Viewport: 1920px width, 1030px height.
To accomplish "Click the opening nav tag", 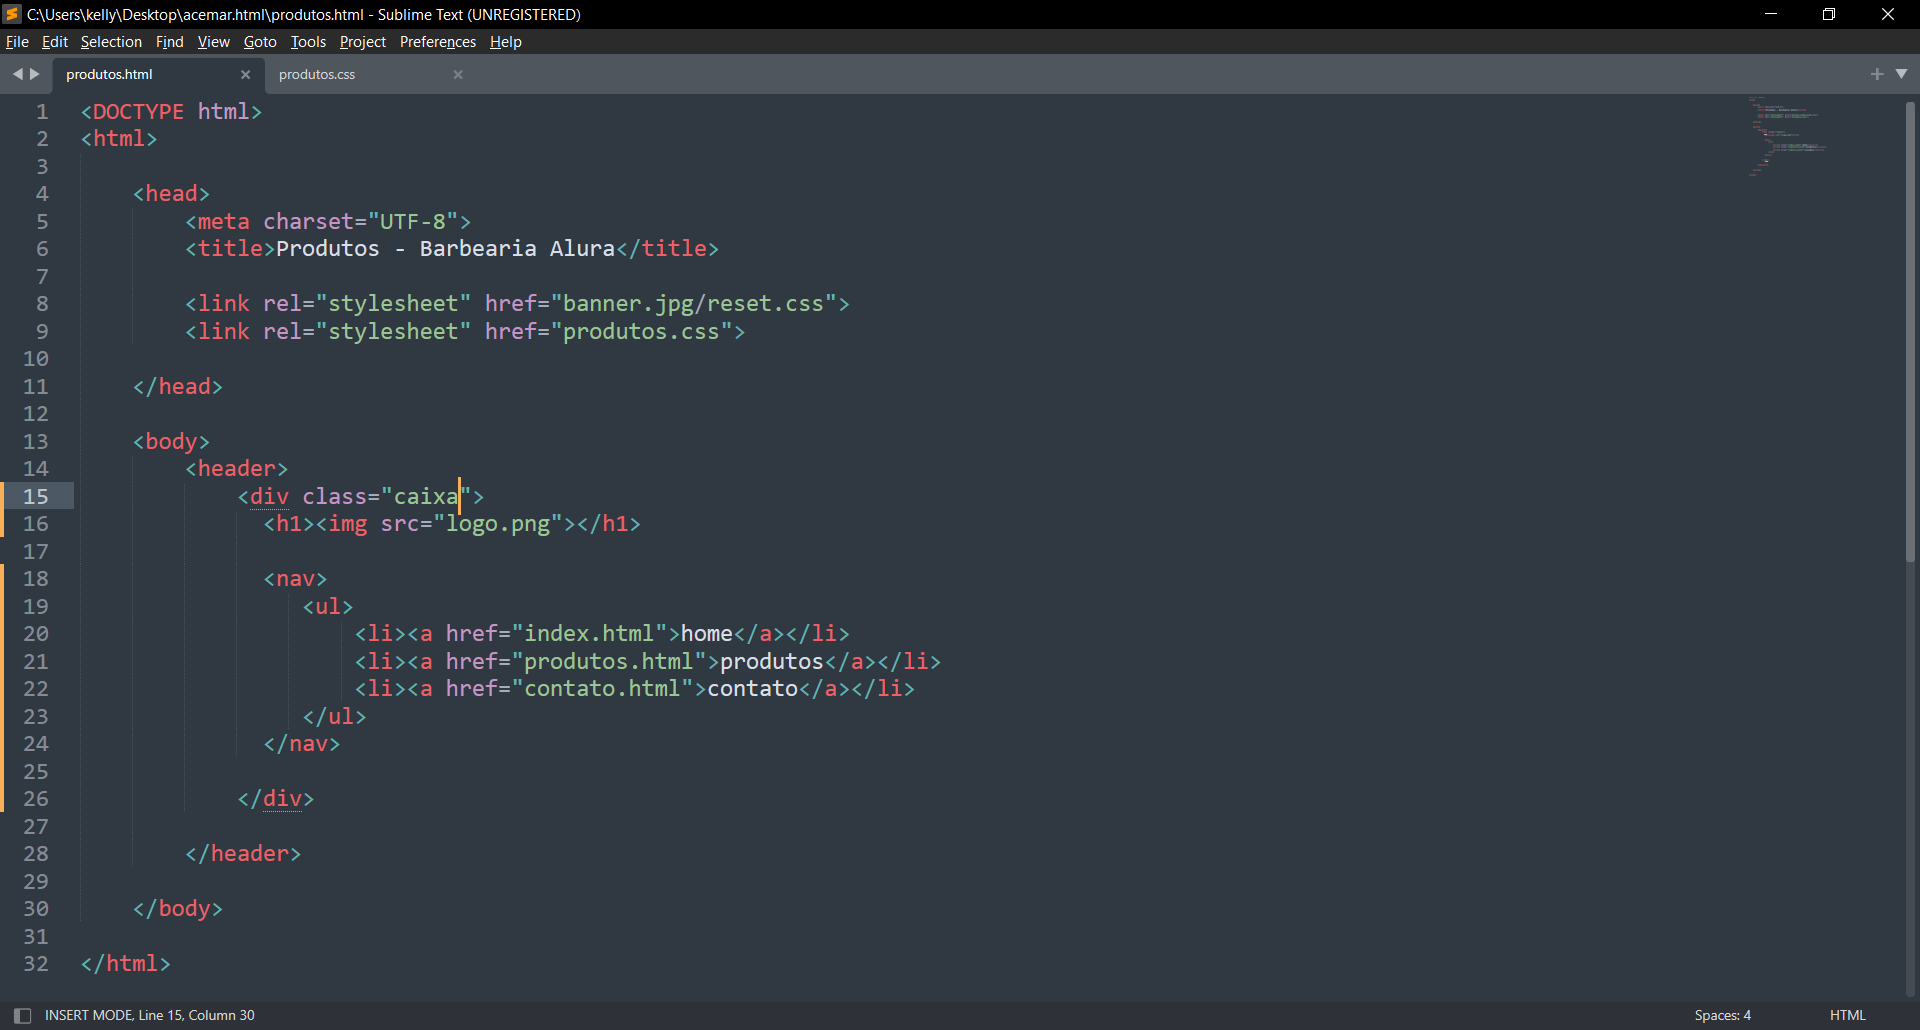I will [x=295, y=579].
